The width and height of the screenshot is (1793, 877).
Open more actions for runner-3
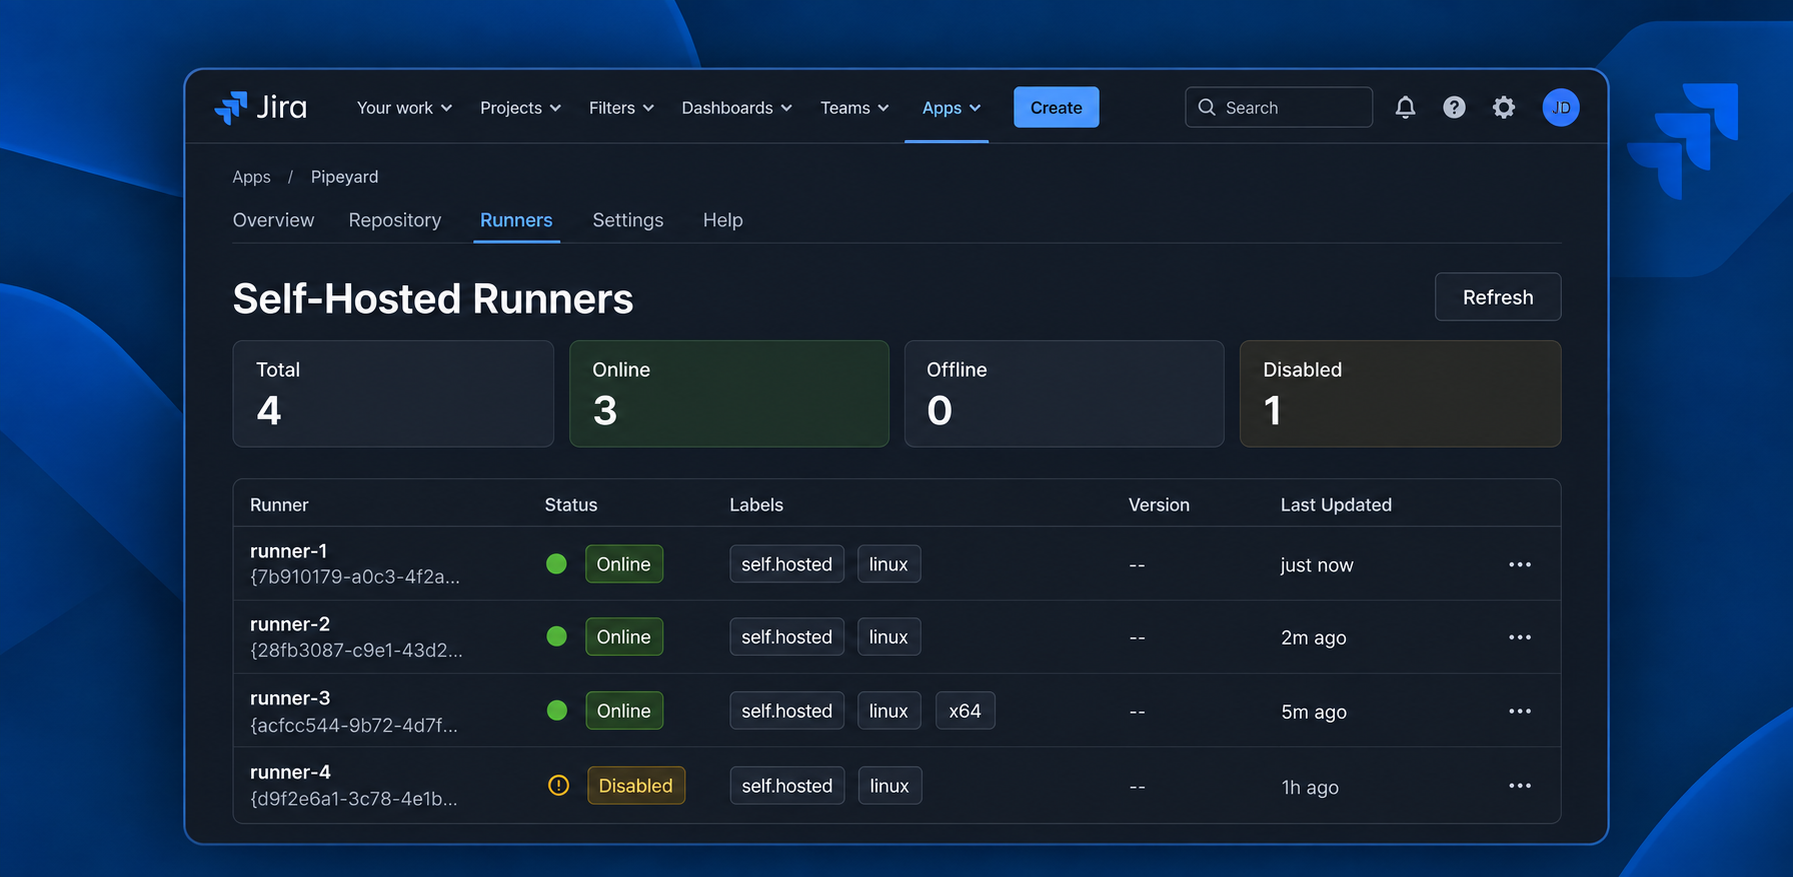point(1520,711)
